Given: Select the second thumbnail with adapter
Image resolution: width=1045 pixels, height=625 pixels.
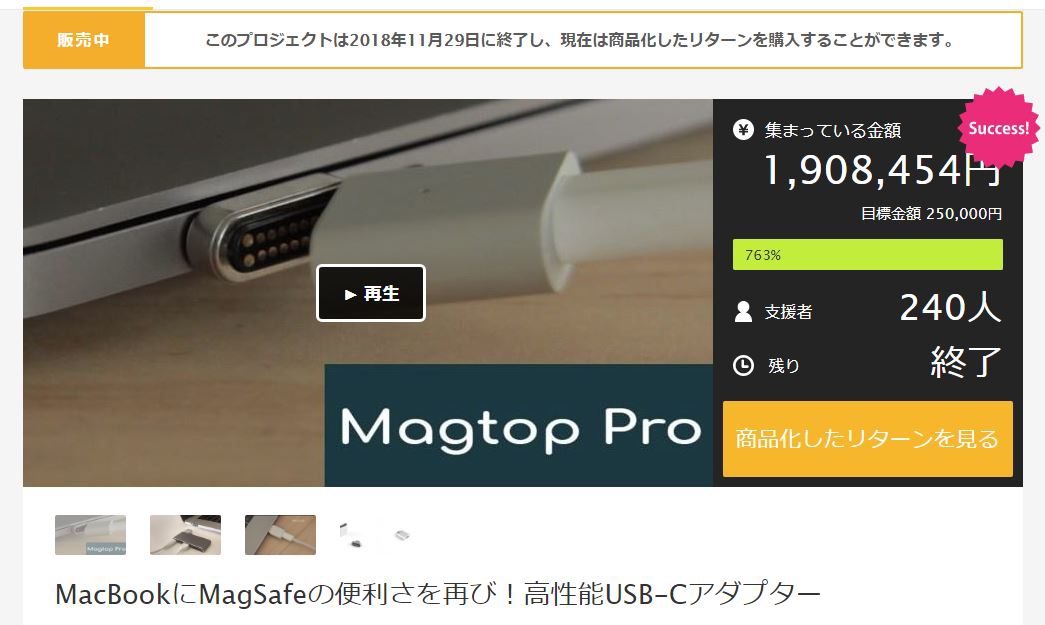Looking at the screenshot, I should [x=185, y=534].
